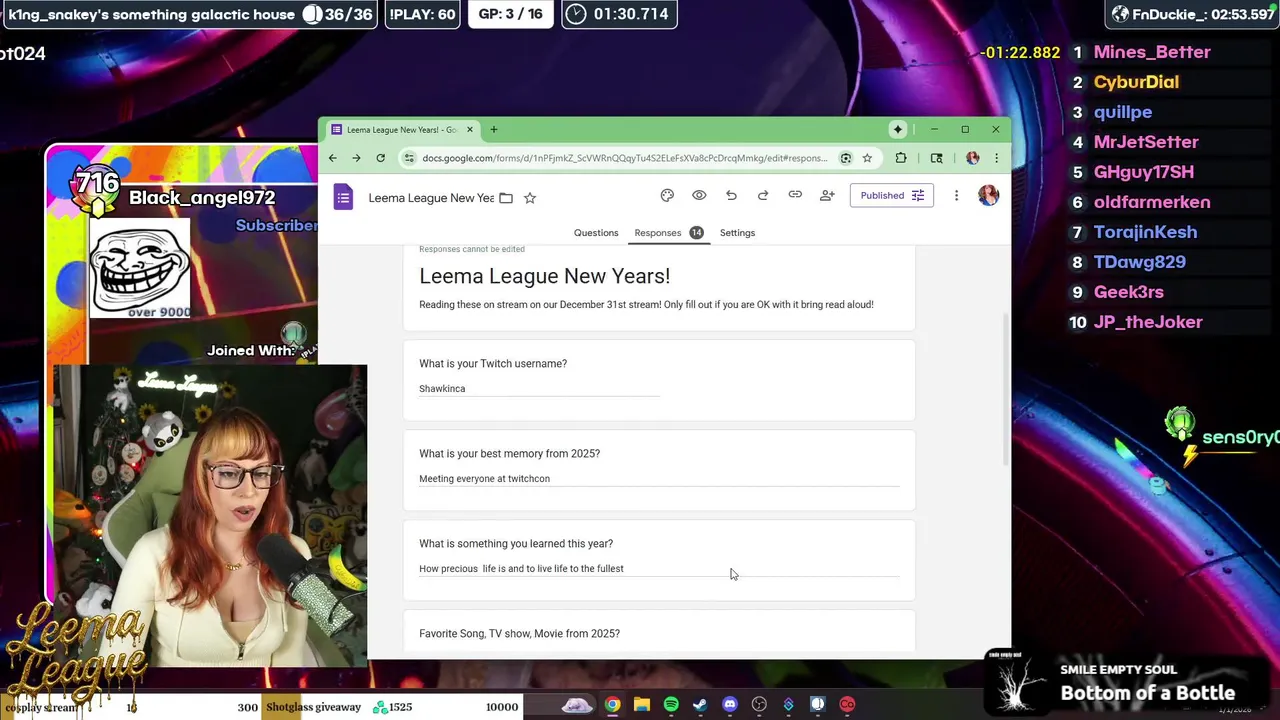Image resolution: width=1280 pixels, height=720 pixels.
Task: Click the answer Meeting everyone at twitchcon
Action: (x=484, y=478)
